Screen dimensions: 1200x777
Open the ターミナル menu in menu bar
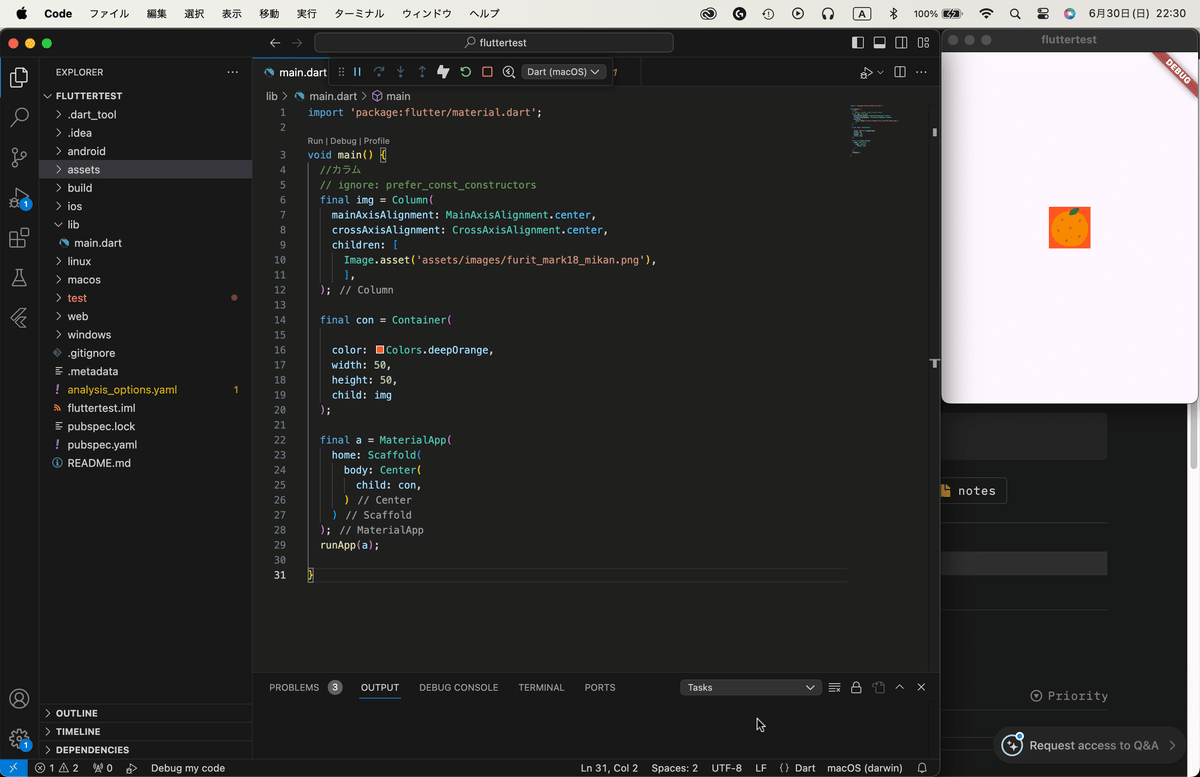pyautogui.click(x=360, y=14)
